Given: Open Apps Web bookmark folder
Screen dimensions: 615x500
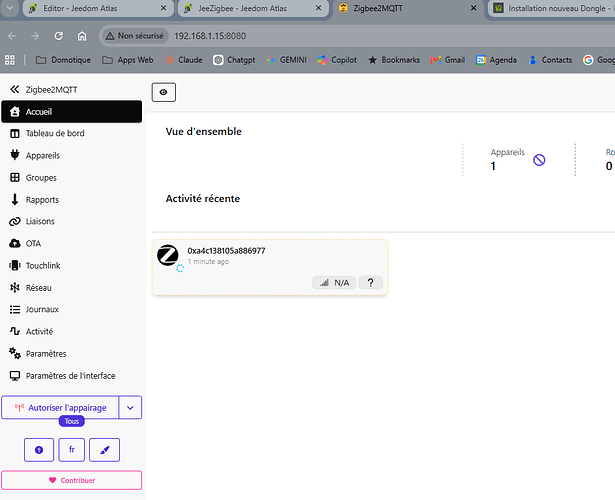Looking at the screenshot, I should [128, 60].
